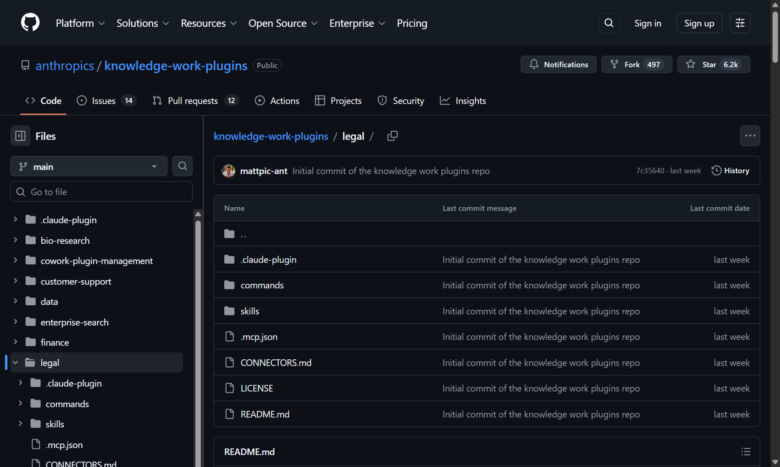This screenshot has width=780, height=467.
Task: Collapse the Files side panel toggle
Action: (20, 136)
